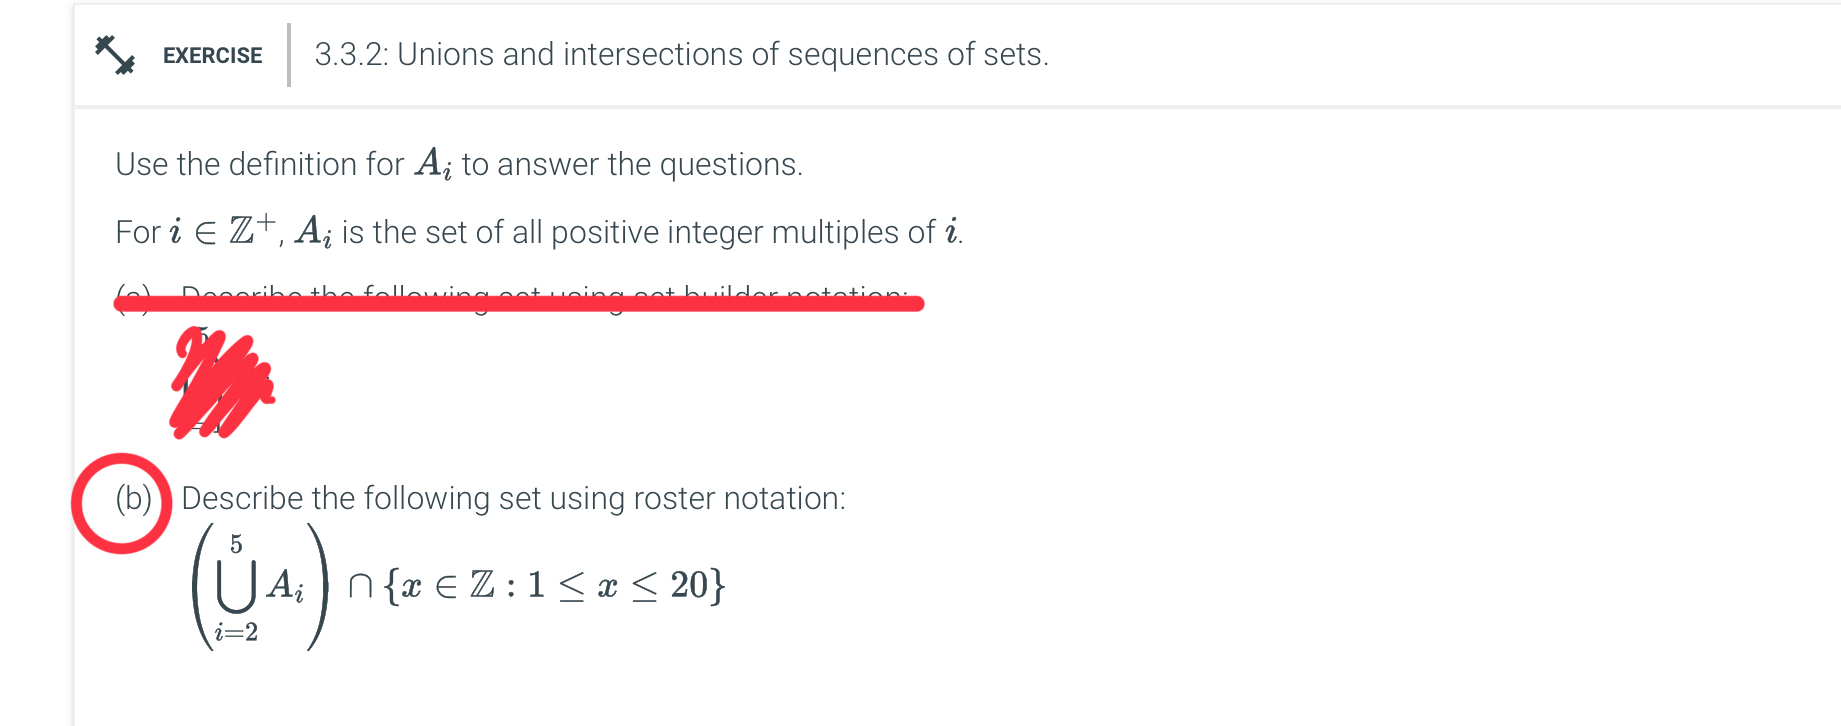
Task: Click the Z+ symbol in the definition
Action: [x=252, y=229]
